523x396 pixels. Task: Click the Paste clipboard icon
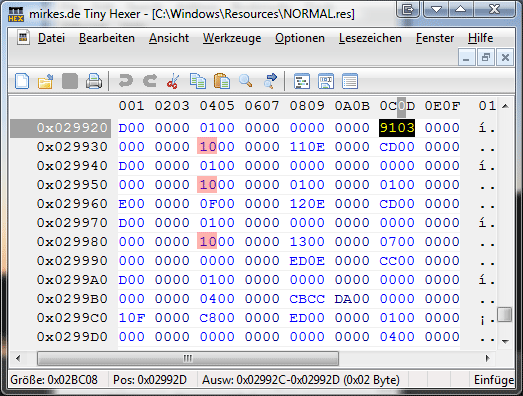click(x=221, y=81)
